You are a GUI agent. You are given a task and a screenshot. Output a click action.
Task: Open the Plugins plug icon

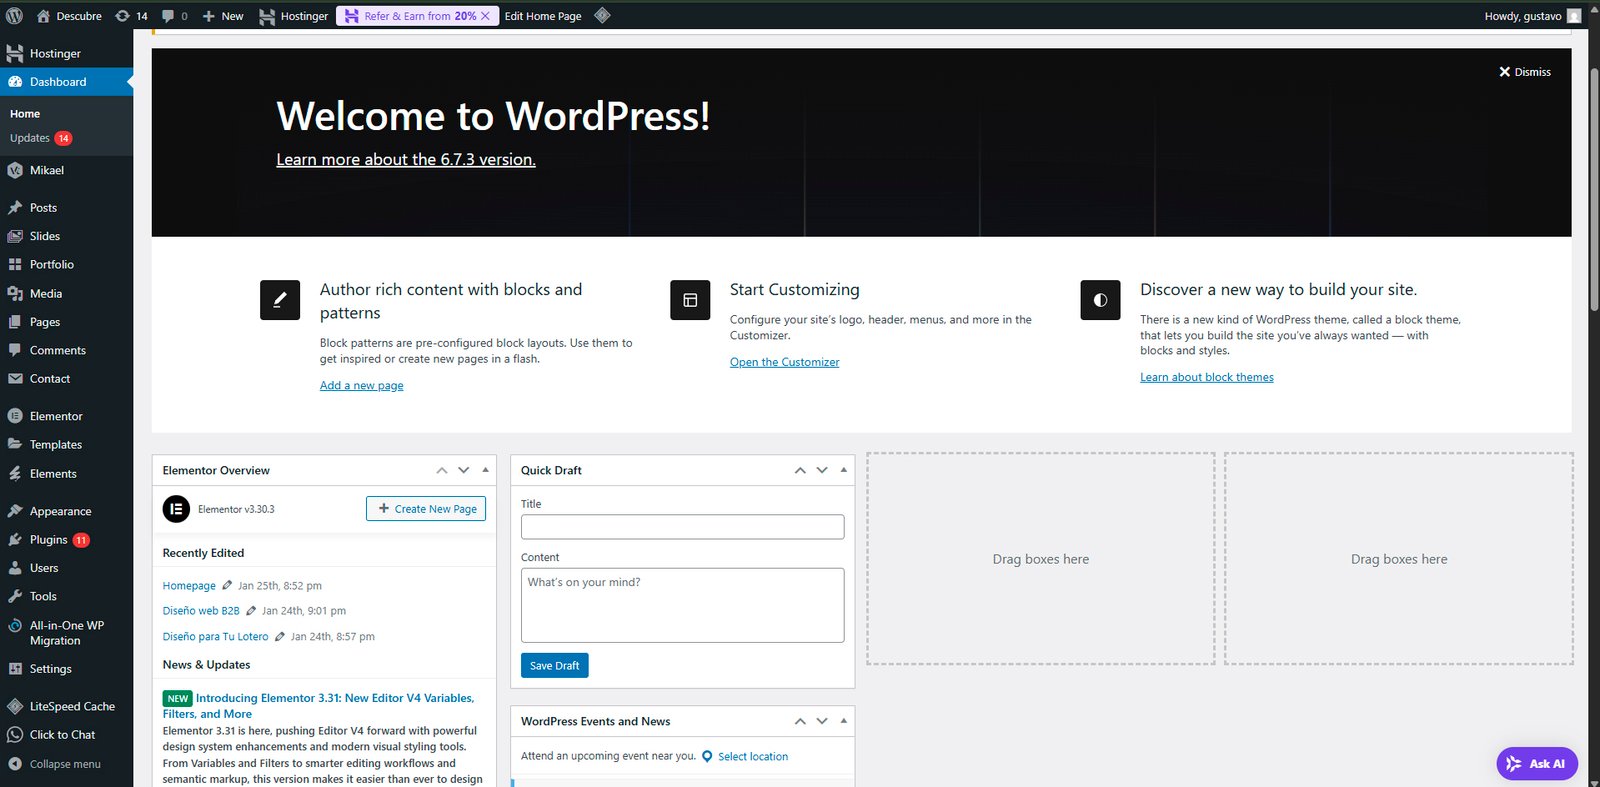[15, 539]
